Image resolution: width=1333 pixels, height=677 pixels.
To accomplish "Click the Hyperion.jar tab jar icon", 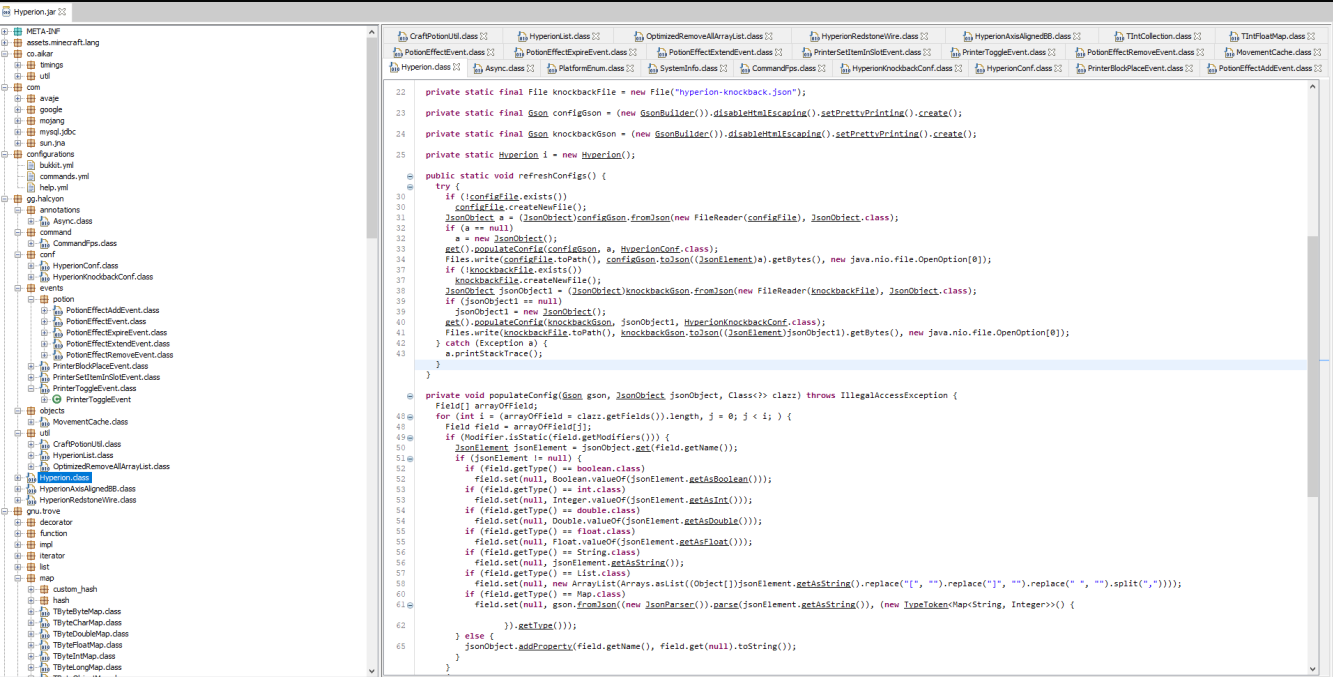I will [8, 10].
